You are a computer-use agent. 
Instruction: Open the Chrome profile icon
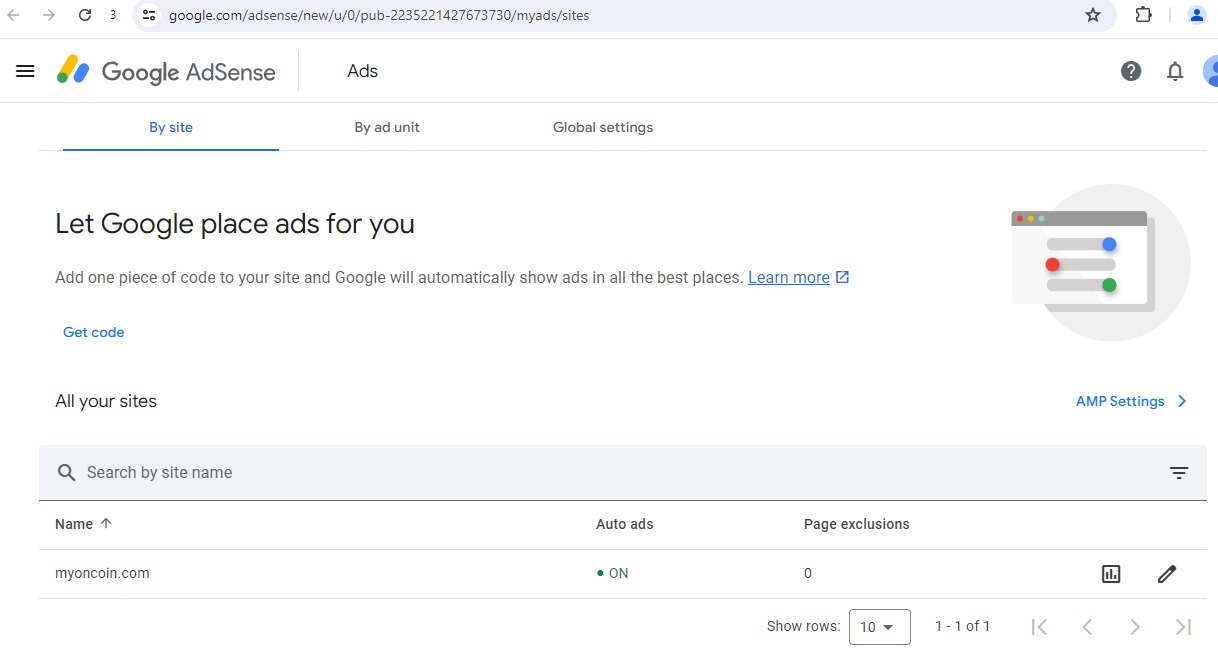(x=1196, y=15)
